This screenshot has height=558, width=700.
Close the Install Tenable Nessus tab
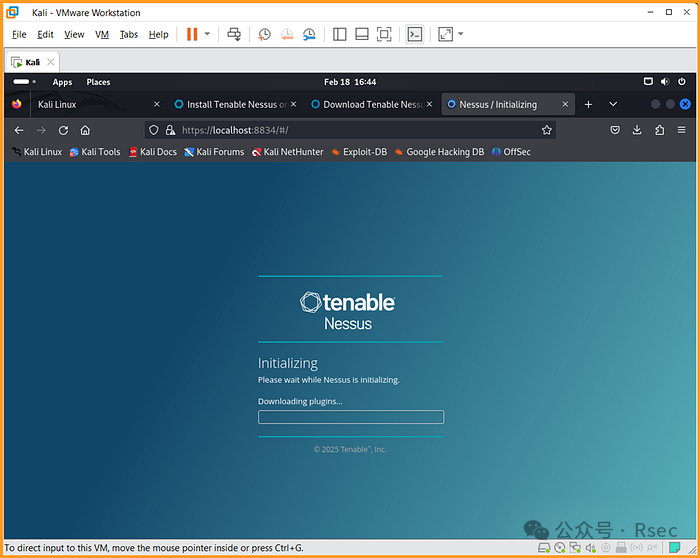click(x=293, y=104)
